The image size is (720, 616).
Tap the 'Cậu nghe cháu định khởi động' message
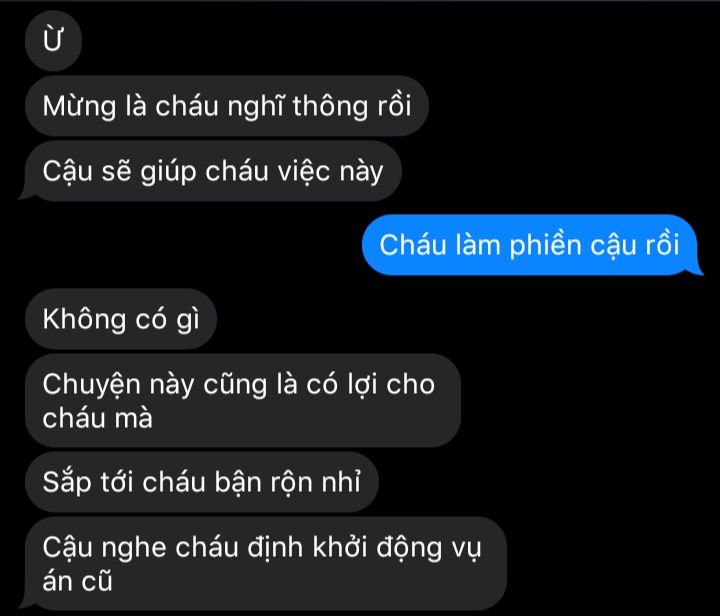coord(263,564)
